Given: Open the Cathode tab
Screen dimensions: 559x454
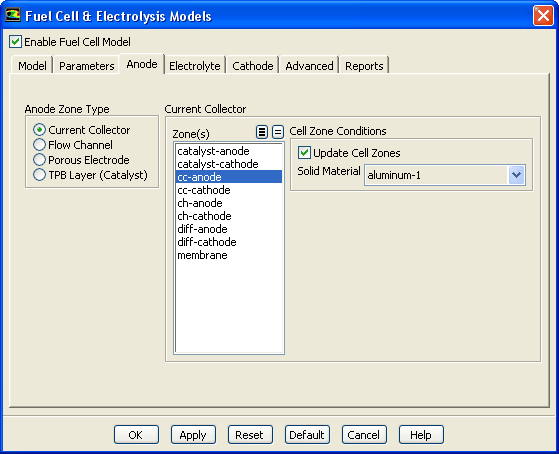Looking at the screenshot, I should 253,66.
